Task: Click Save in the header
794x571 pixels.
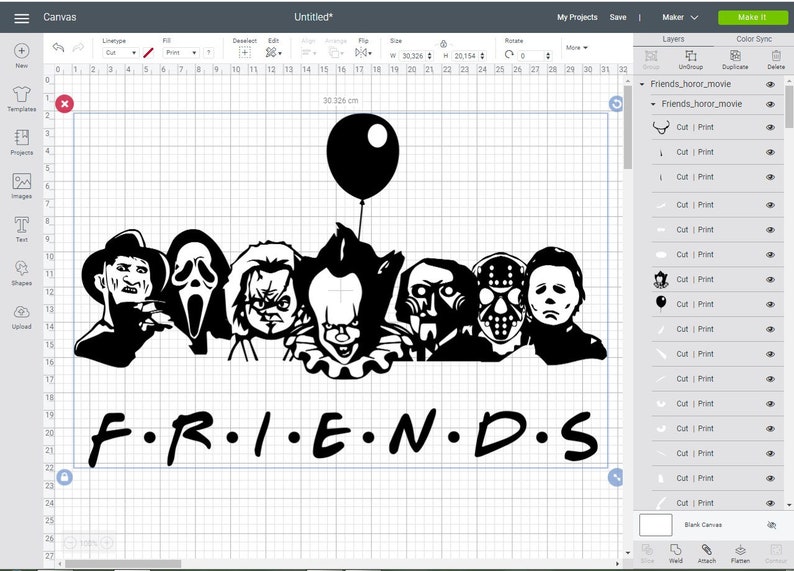Action: point(618,17)
